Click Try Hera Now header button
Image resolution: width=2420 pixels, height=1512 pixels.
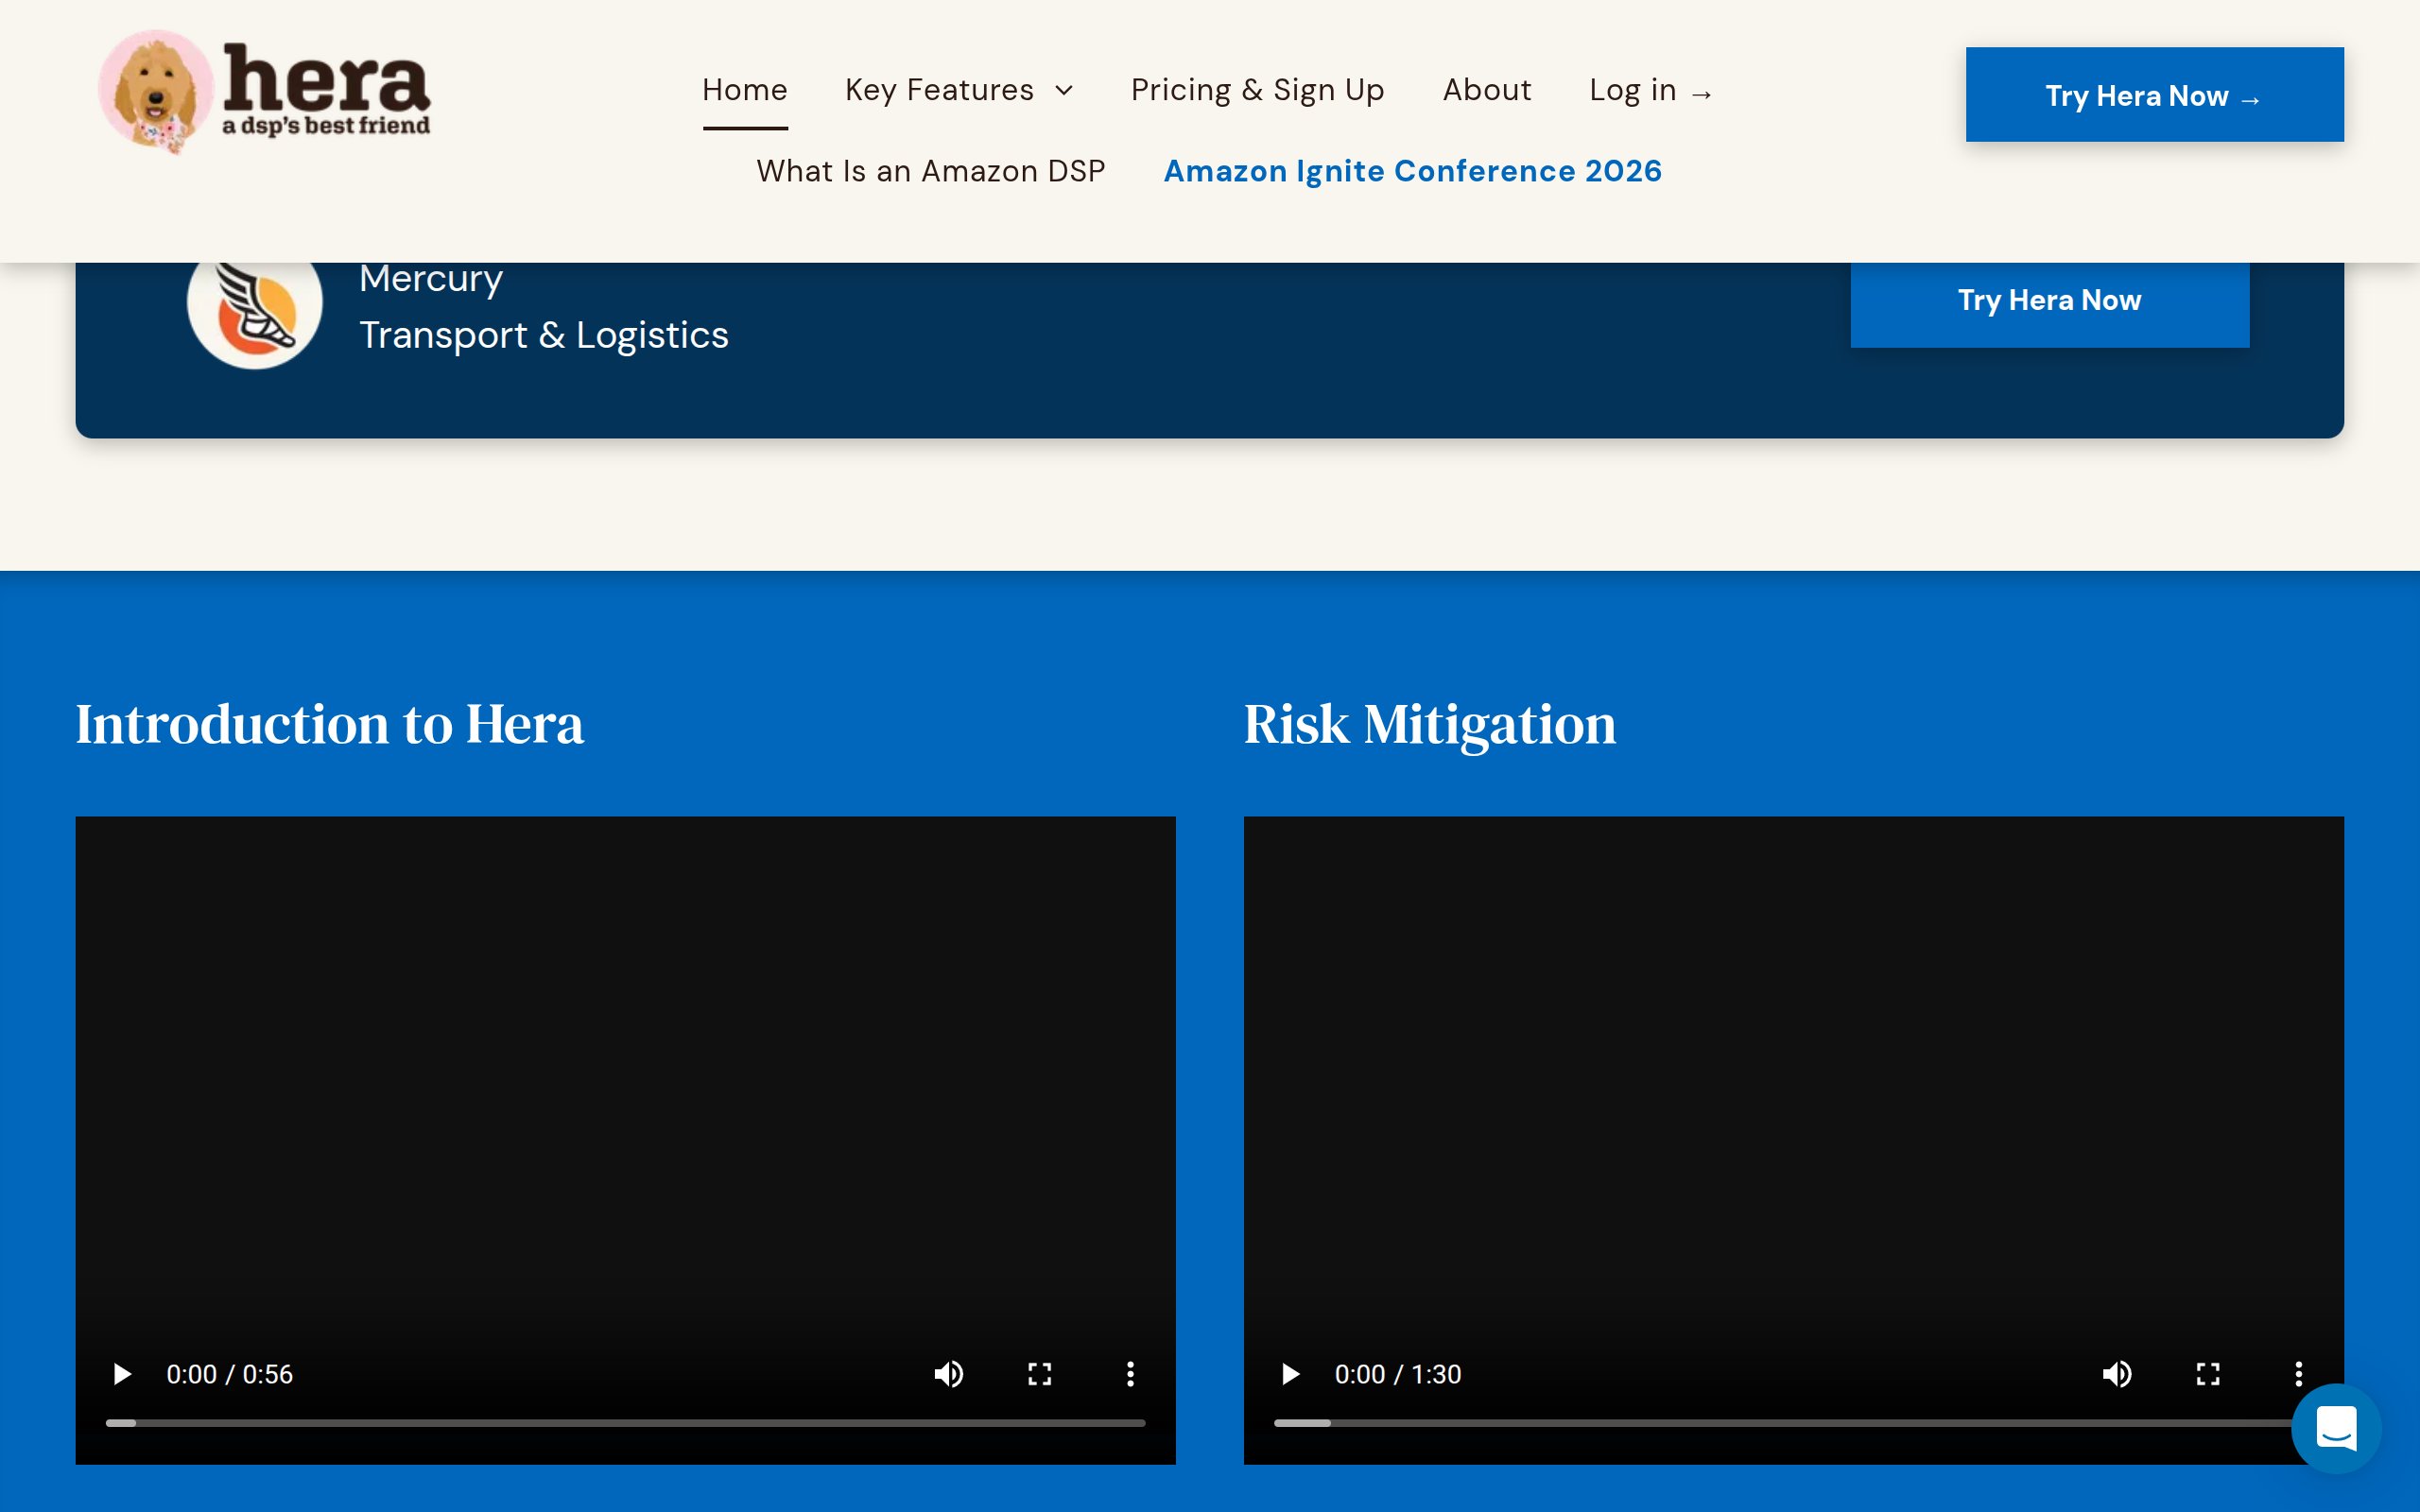(2154, 95)
